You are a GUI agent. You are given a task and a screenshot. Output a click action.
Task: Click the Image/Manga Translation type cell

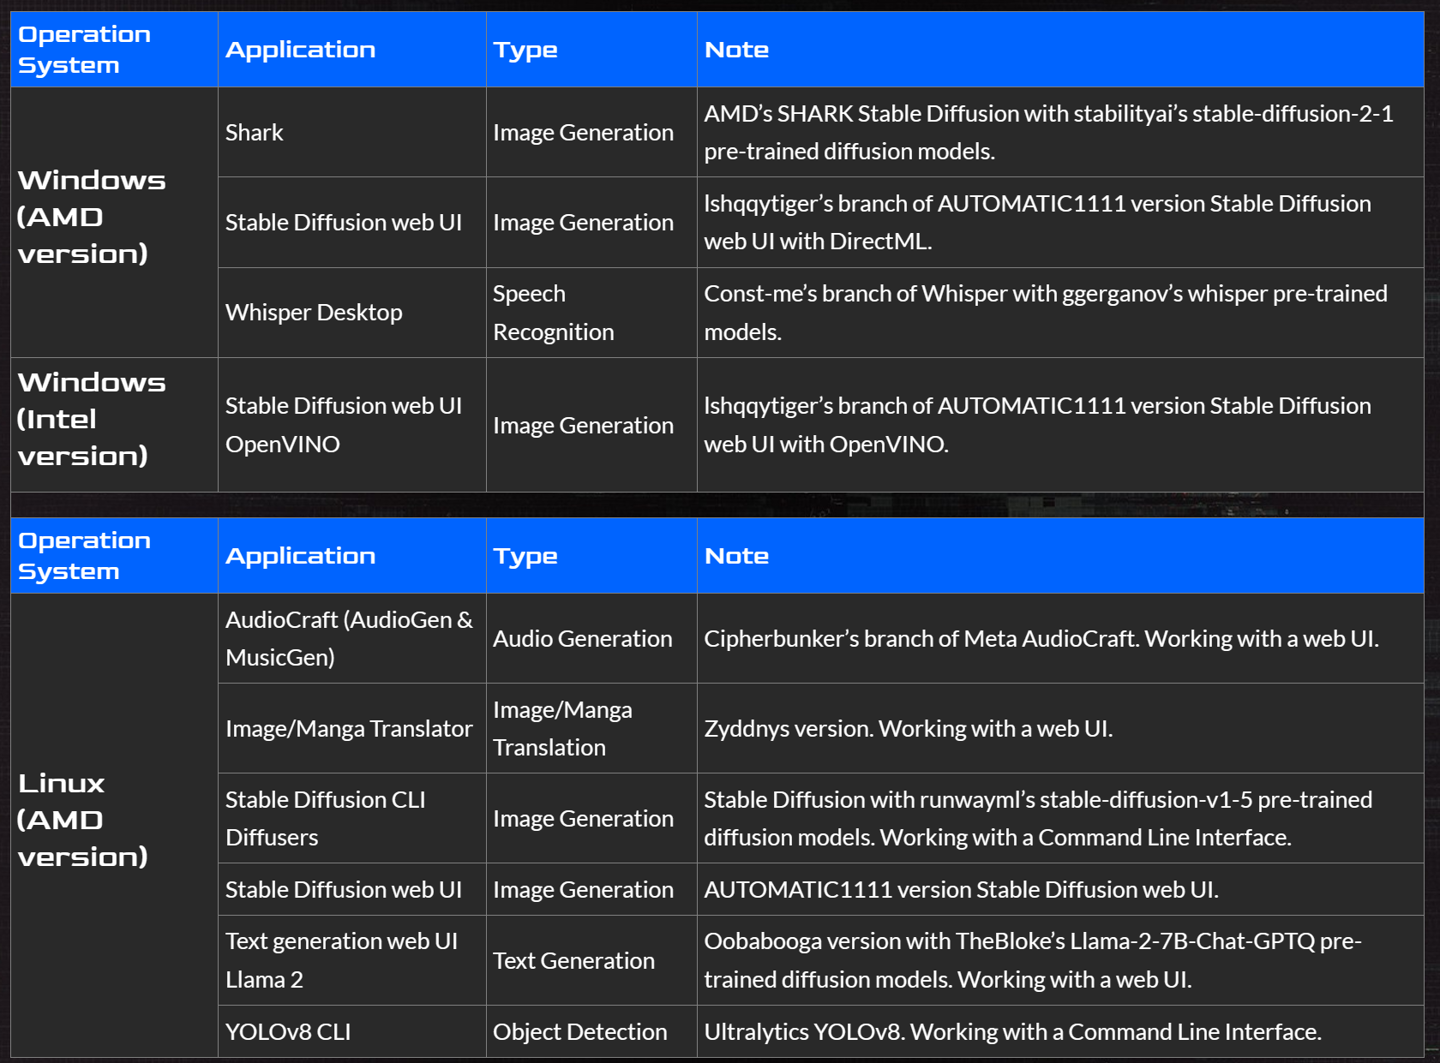tap(591, 728)
